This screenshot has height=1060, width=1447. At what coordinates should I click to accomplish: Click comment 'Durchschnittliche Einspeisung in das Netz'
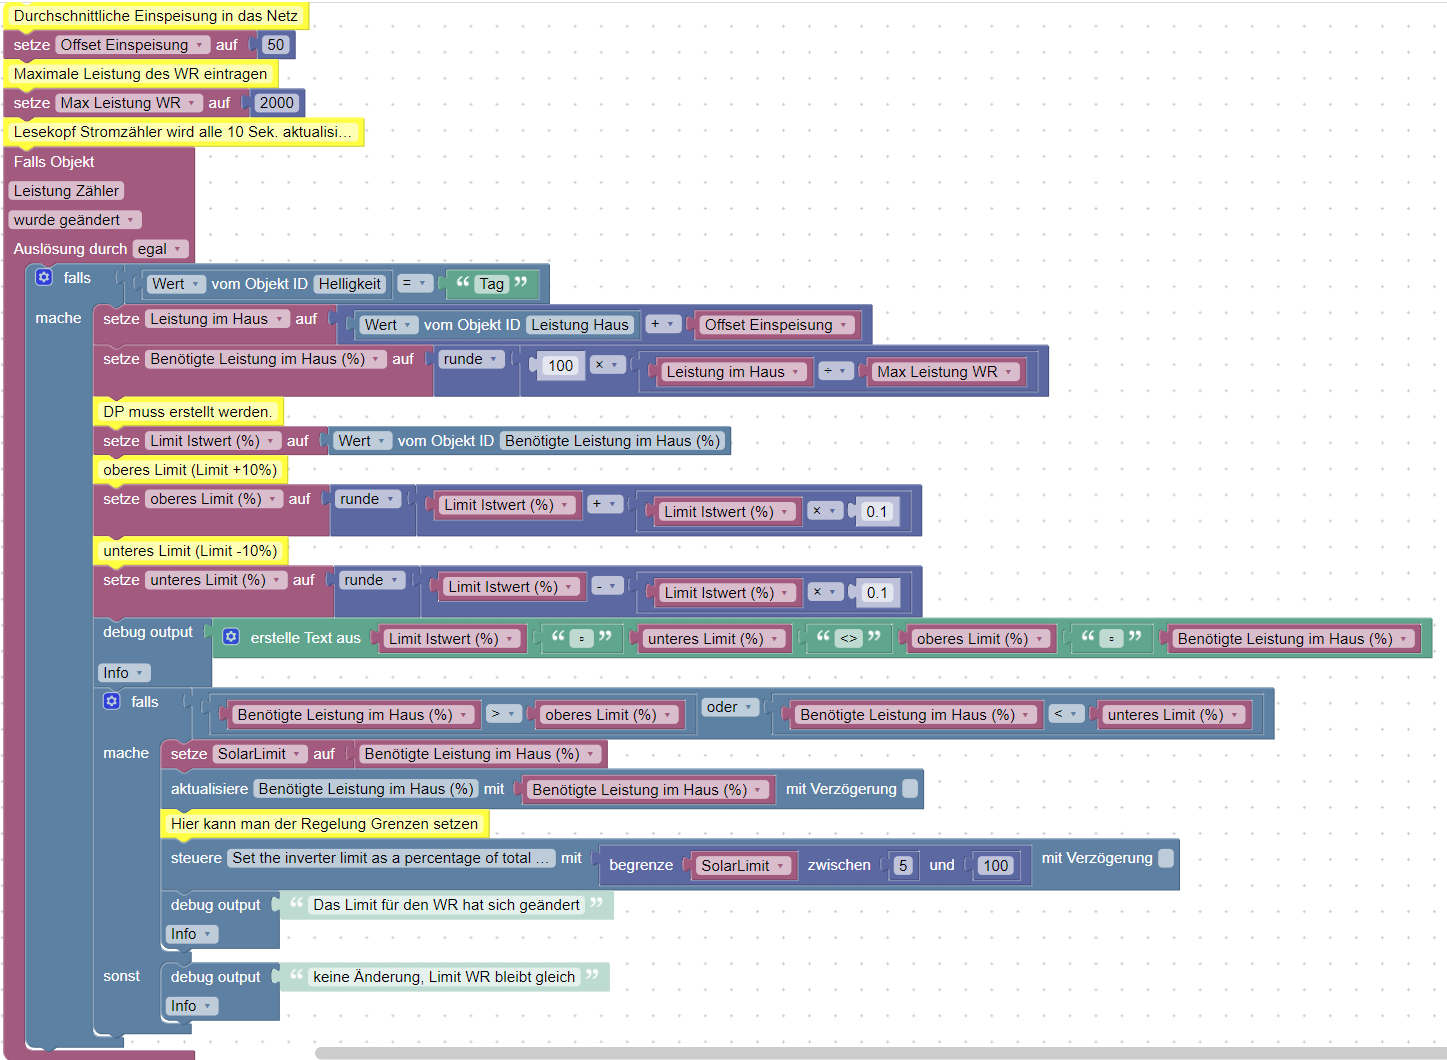(x=156, y=16)
